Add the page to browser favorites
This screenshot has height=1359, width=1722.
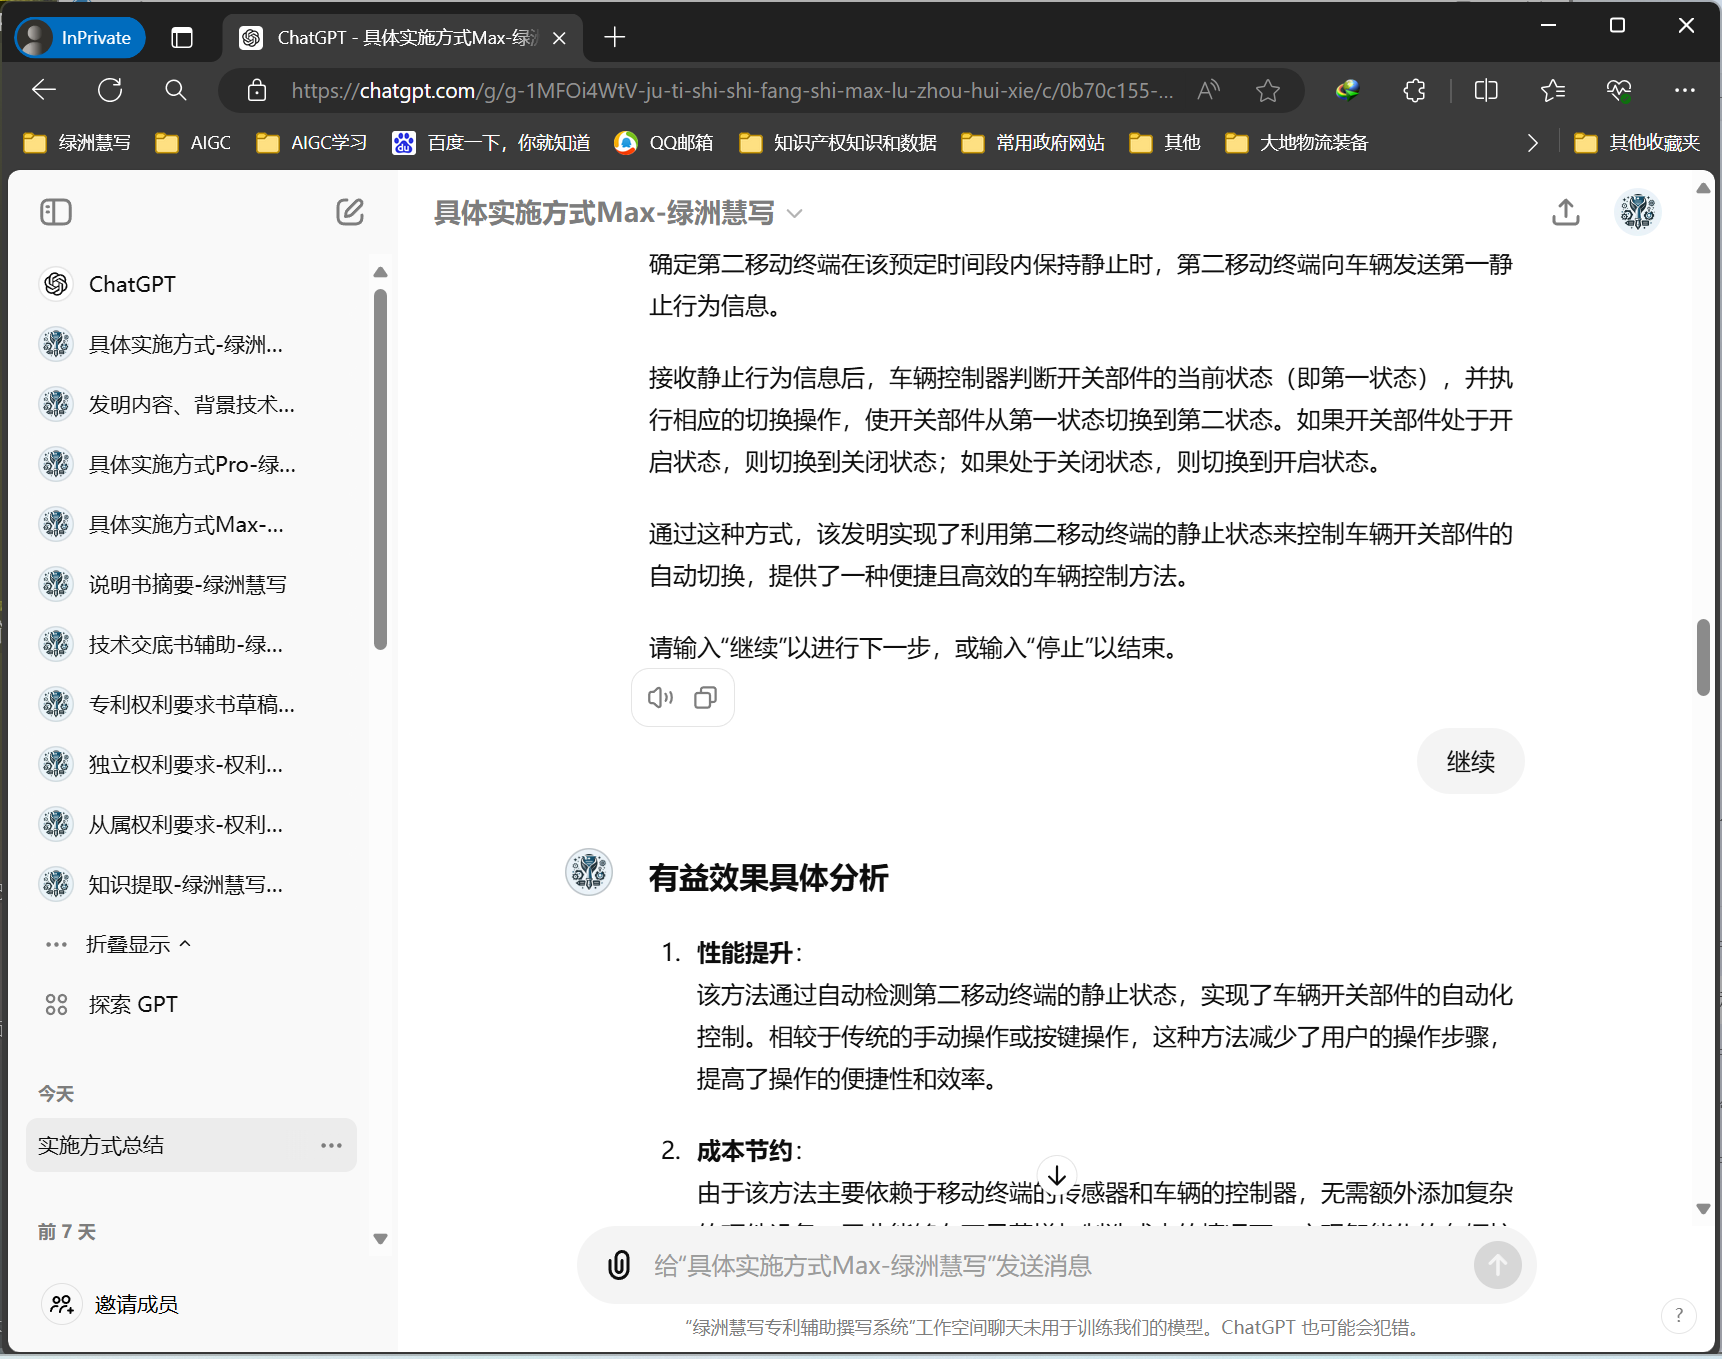pyautogui.click(x=1268, y=90)
